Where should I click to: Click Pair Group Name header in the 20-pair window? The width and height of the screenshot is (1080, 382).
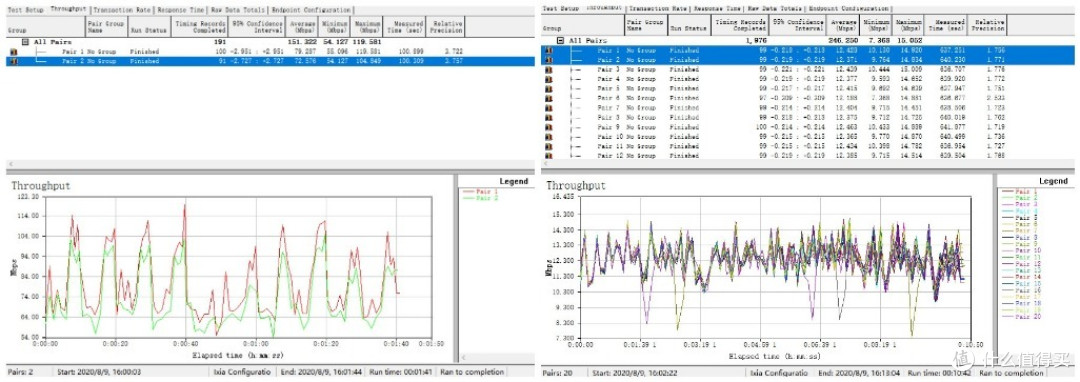pos(645,26)
